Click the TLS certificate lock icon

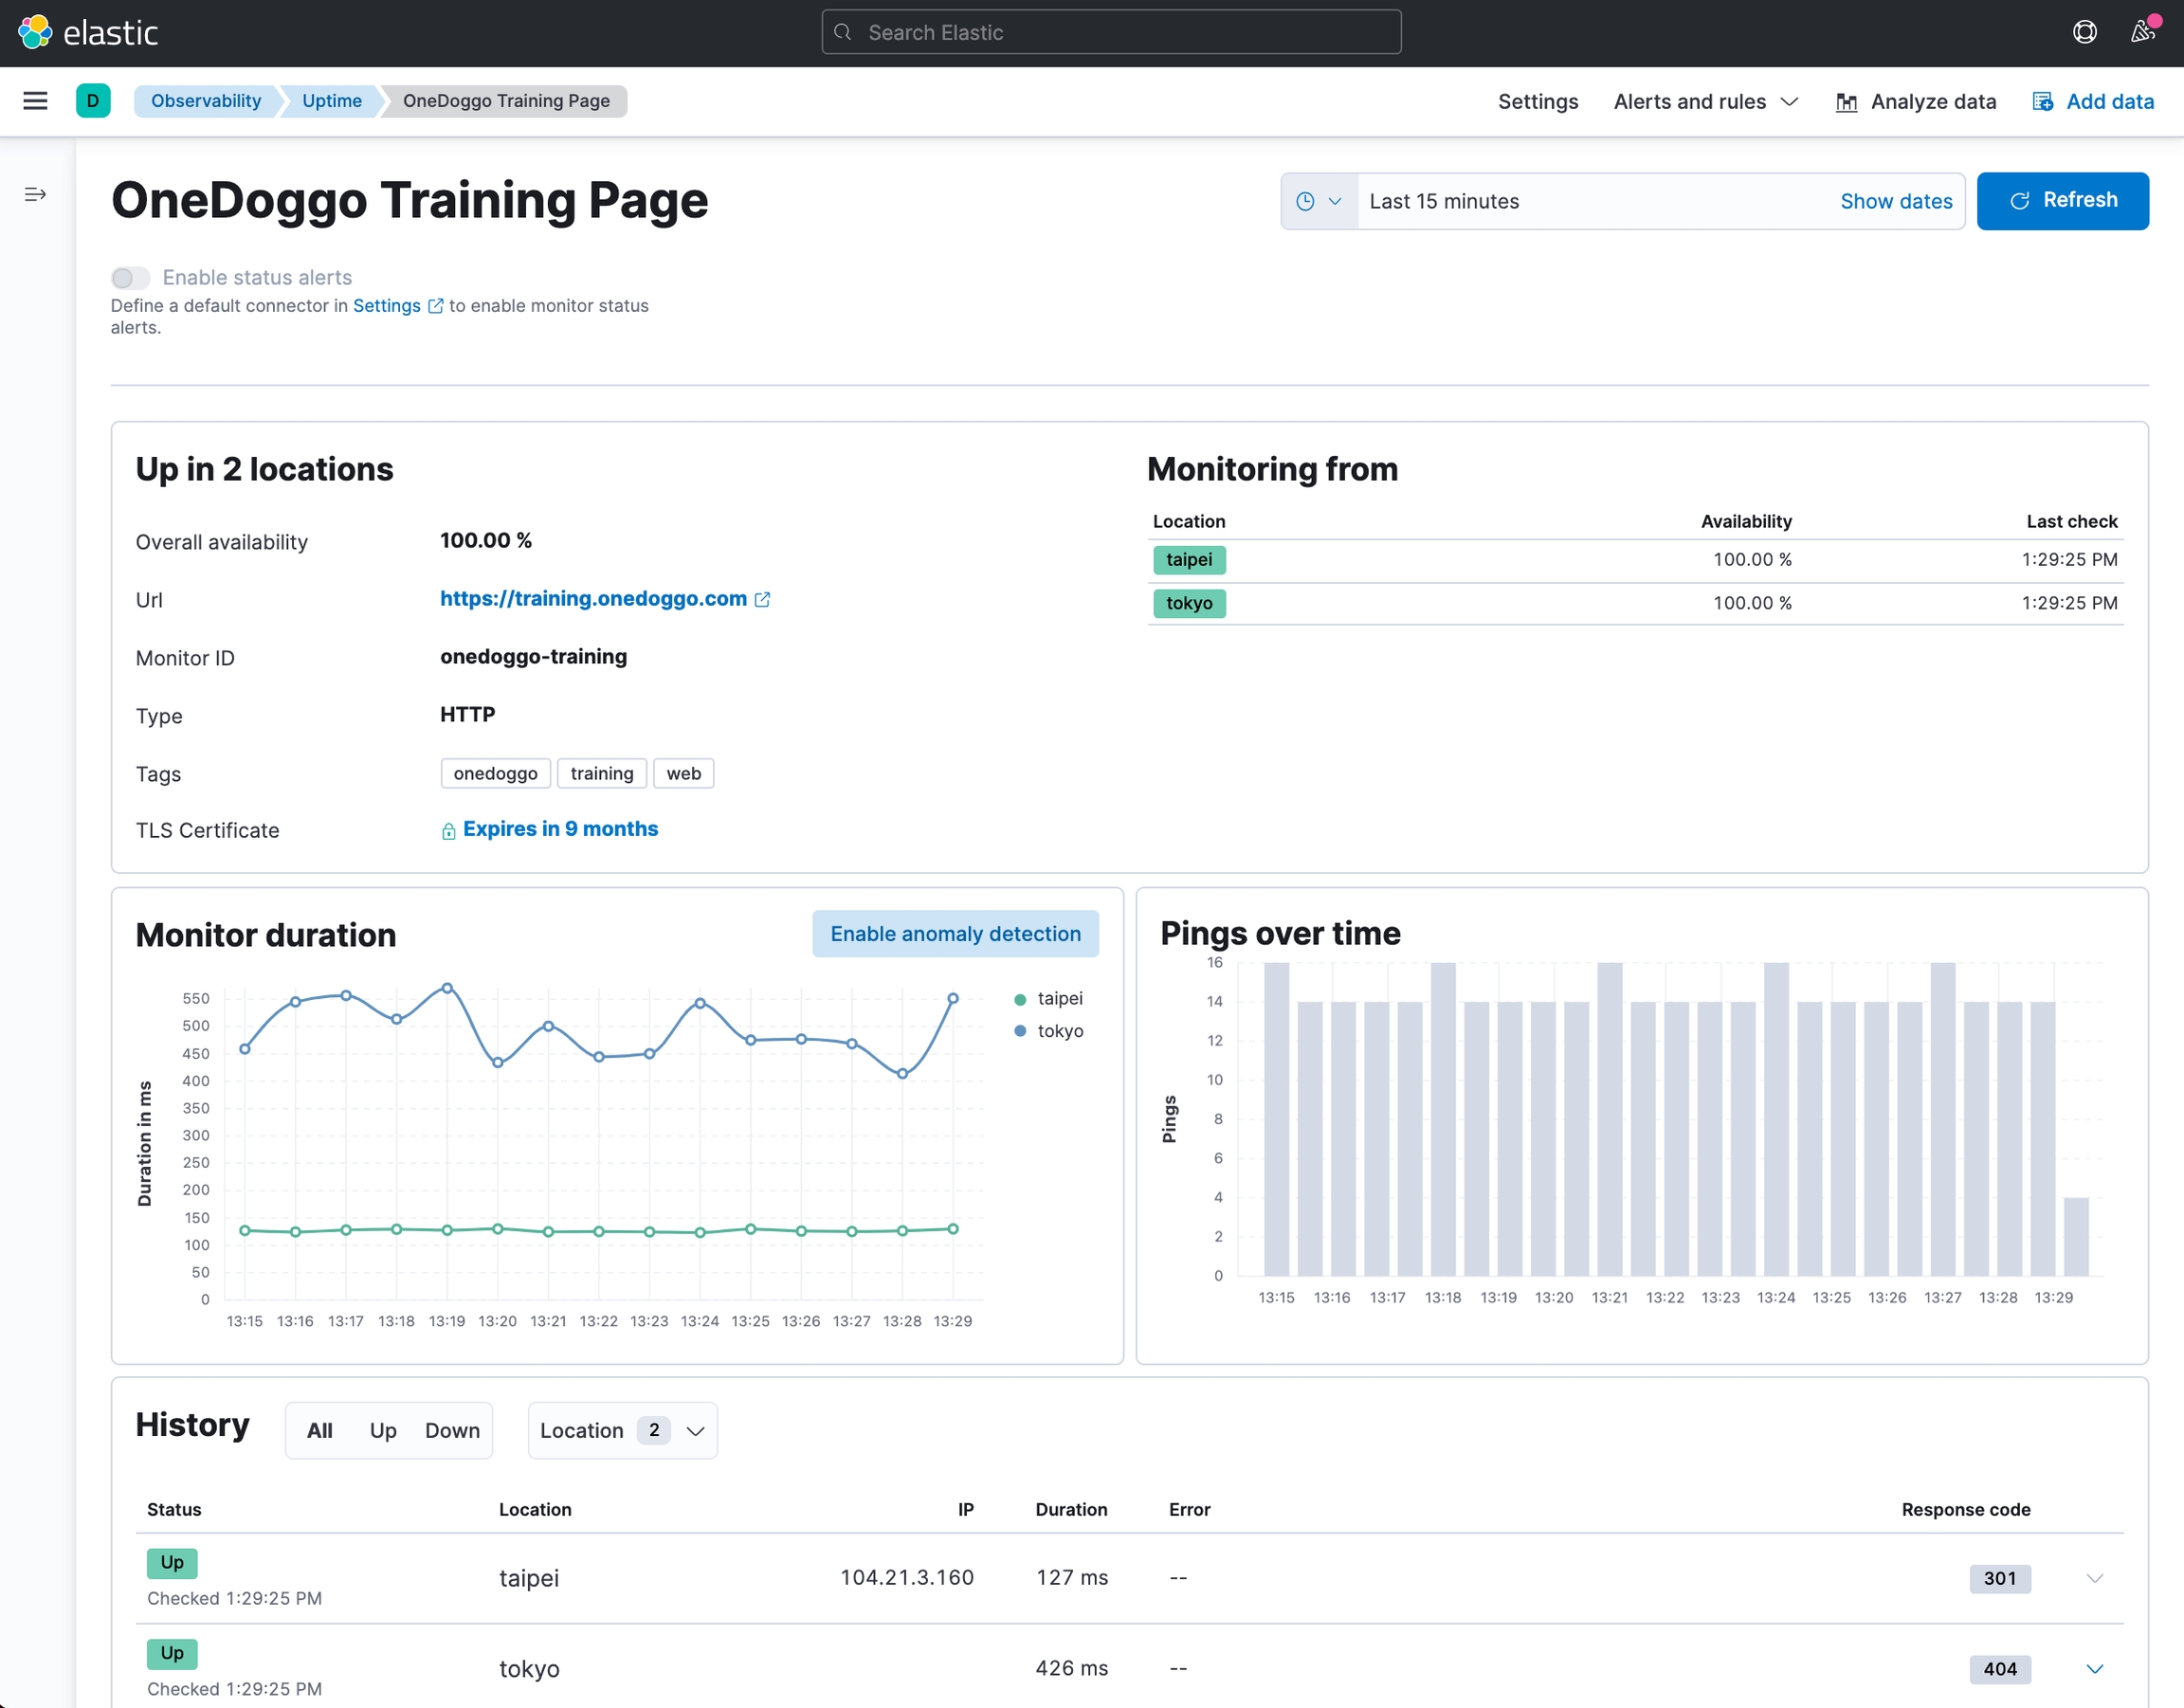coord(448,830)
